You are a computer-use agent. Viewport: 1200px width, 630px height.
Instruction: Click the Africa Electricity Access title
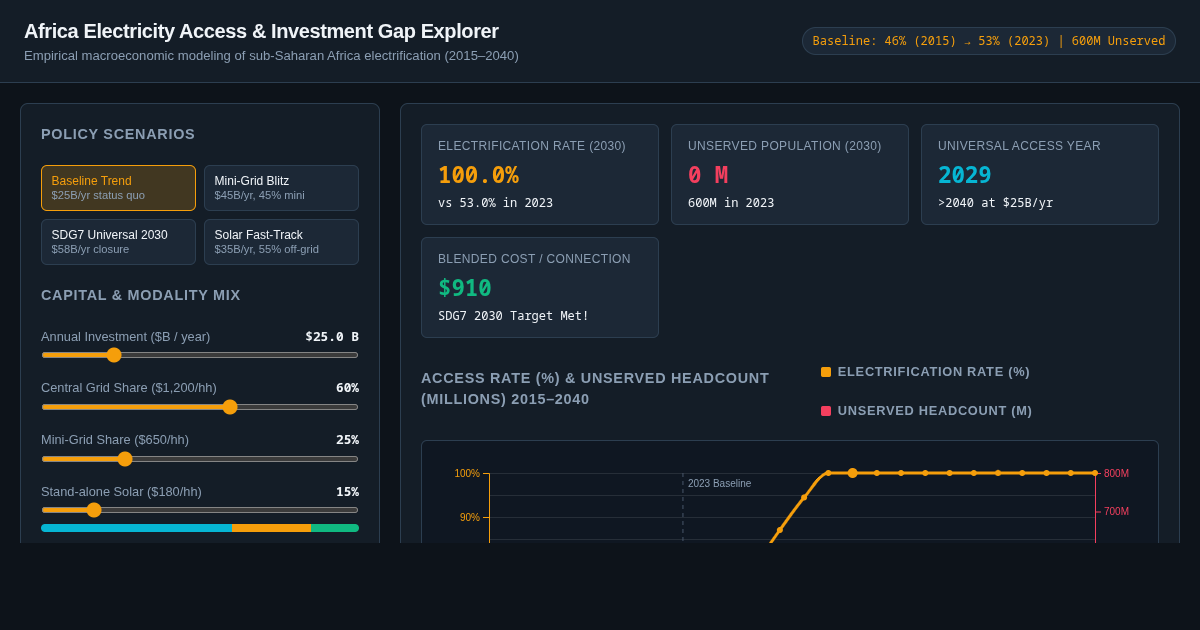click(x=261, y=31)
